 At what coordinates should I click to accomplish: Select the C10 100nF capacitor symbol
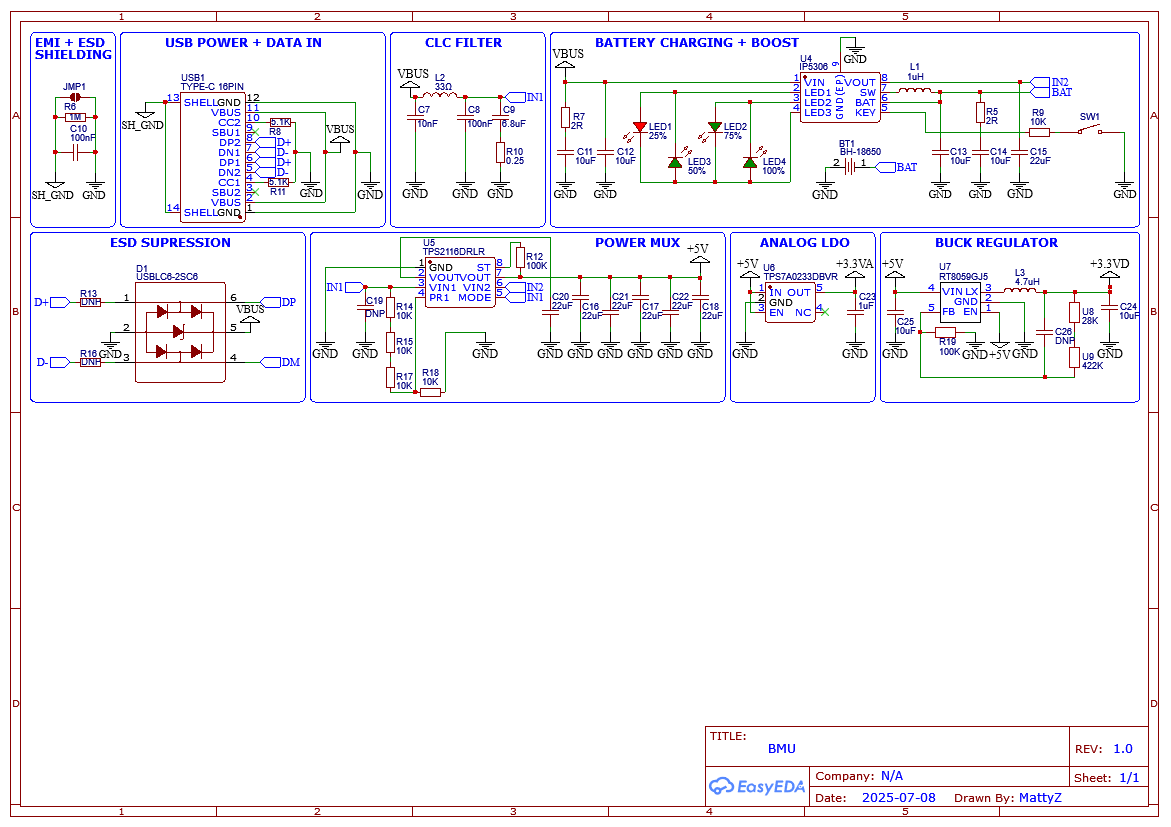pos(75,153)
